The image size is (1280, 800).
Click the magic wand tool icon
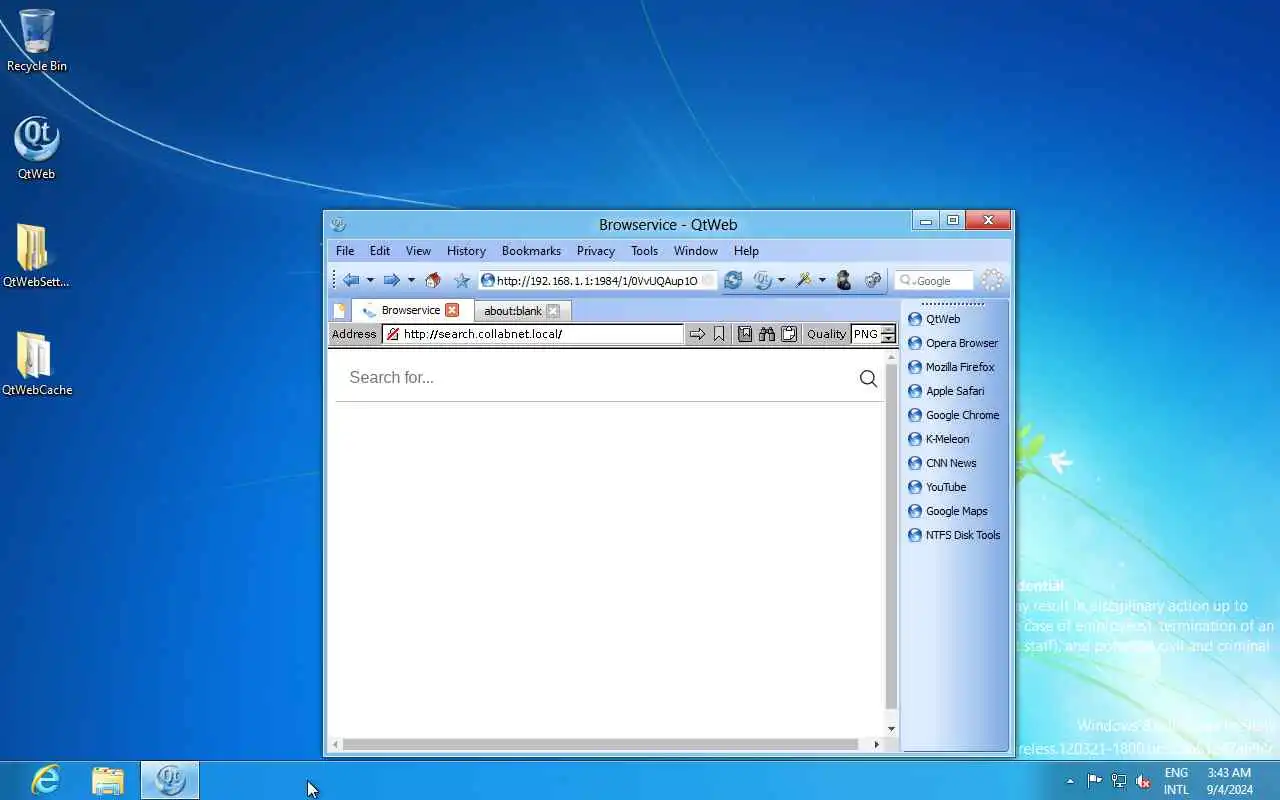click(x=803, y=281)
